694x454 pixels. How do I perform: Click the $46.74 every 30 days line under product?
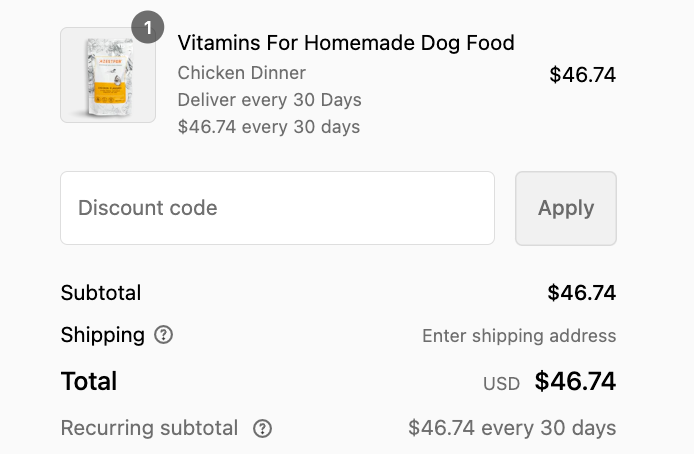point(268,127)
